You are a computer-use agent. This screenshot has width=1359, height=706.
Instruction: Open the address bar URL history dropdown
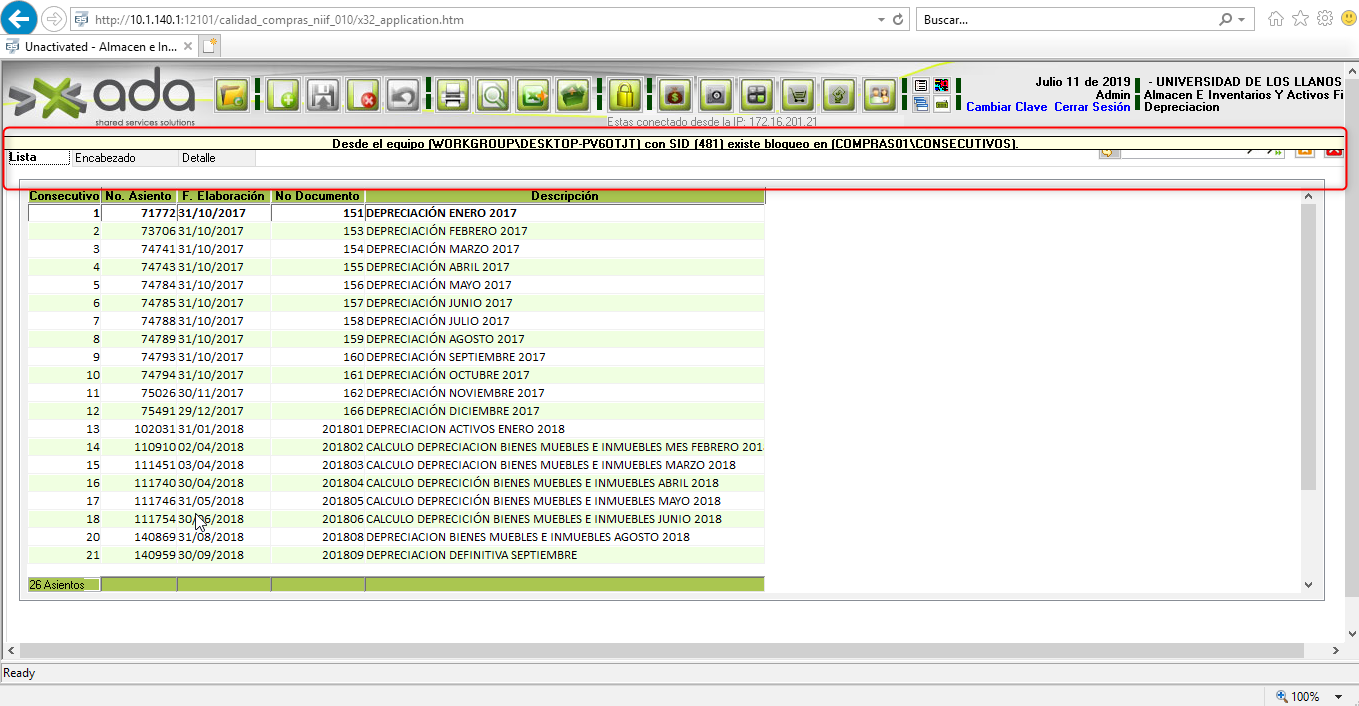click(880, 20)
